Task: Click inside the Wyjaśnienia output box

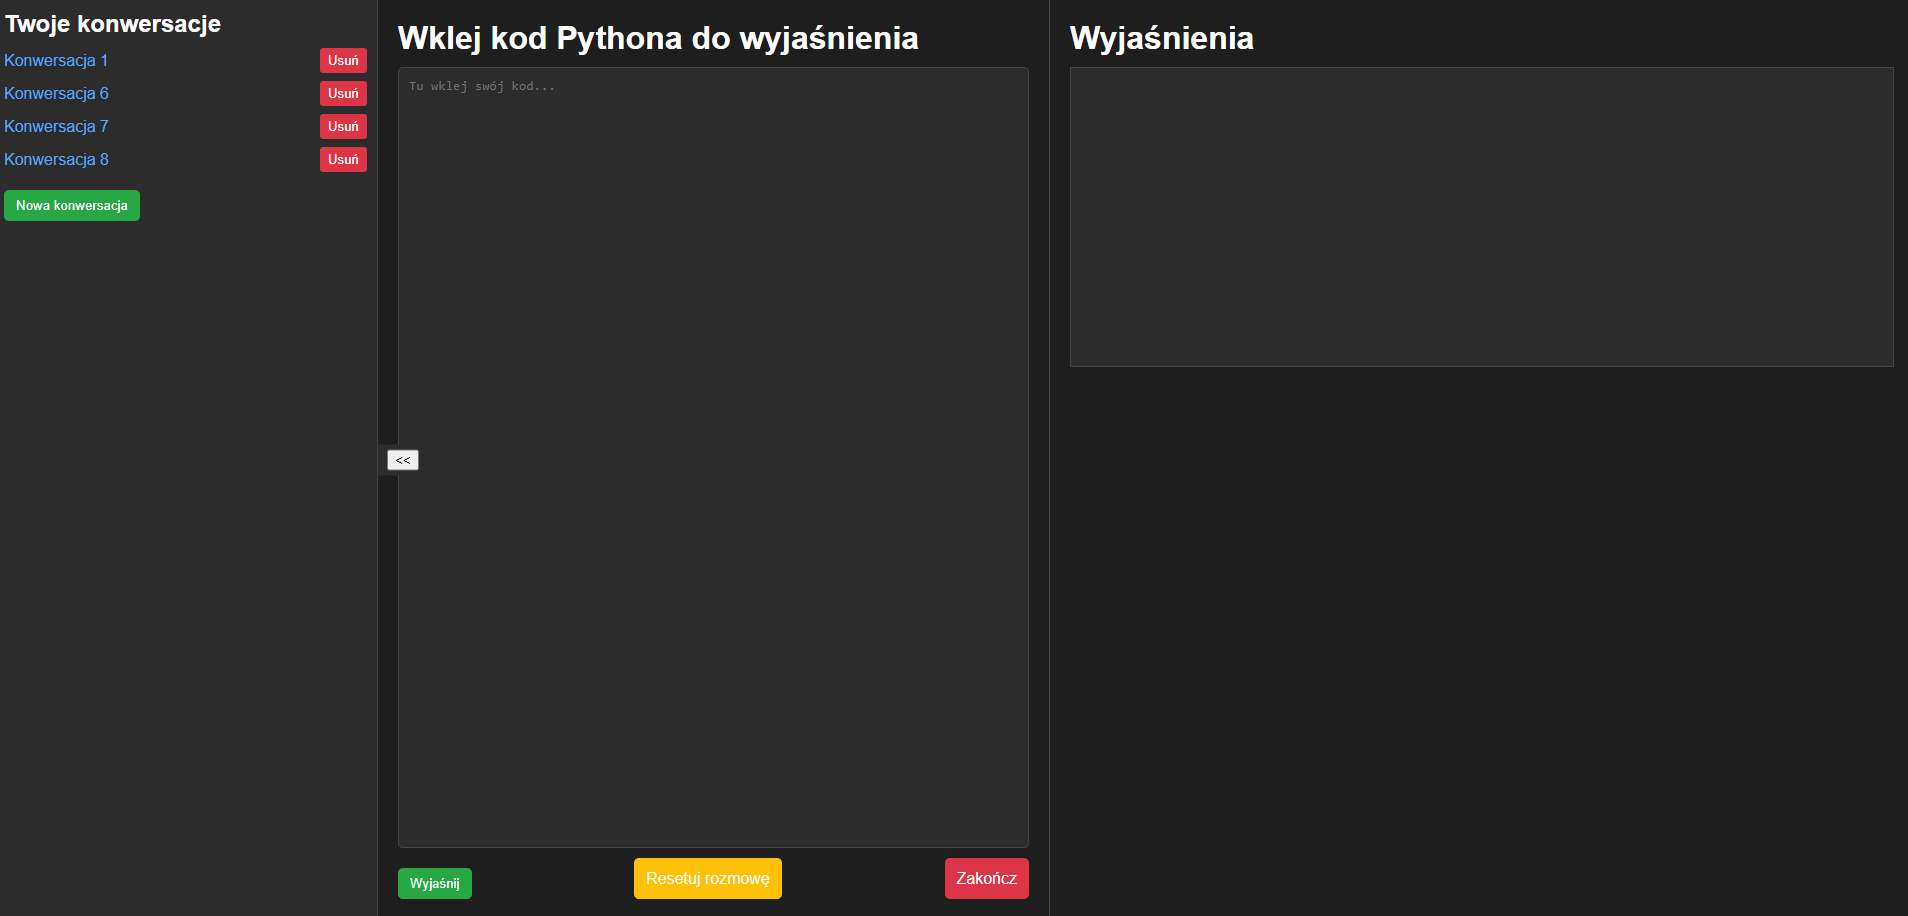Action: tap(1481, 217)
